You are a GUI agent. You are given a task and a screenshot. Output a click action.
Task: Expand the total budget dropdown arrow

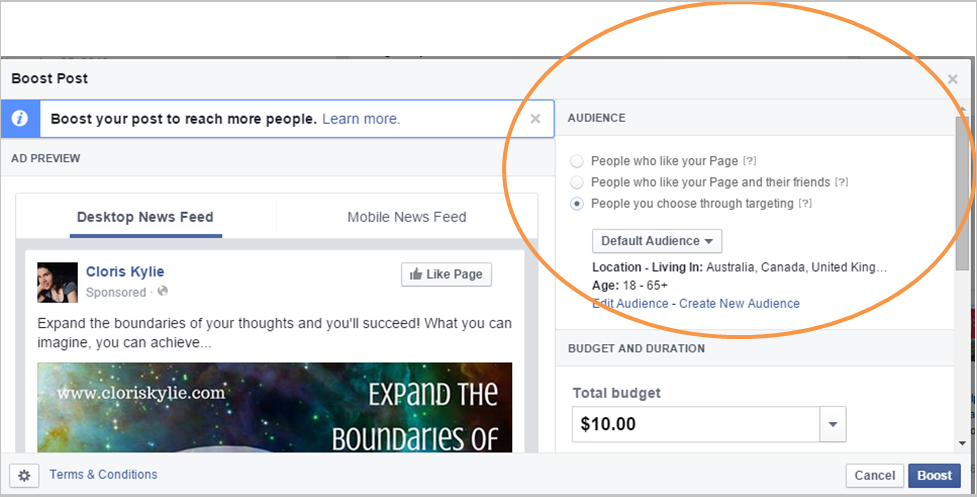click(832, 424)
